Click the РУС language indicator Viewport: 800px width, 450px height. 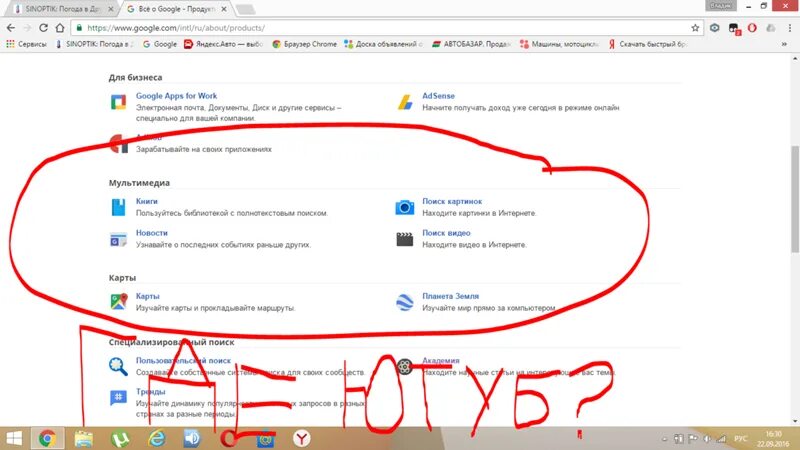[x=741, y=439]
